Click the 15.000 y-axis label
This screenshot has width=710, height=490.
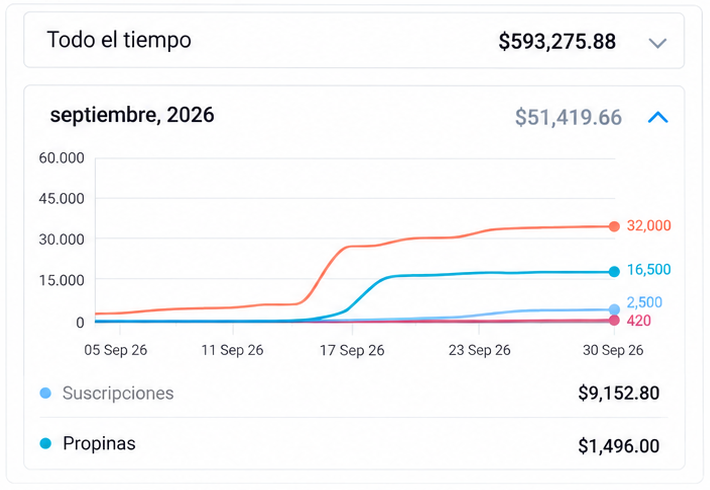point(62,280)
